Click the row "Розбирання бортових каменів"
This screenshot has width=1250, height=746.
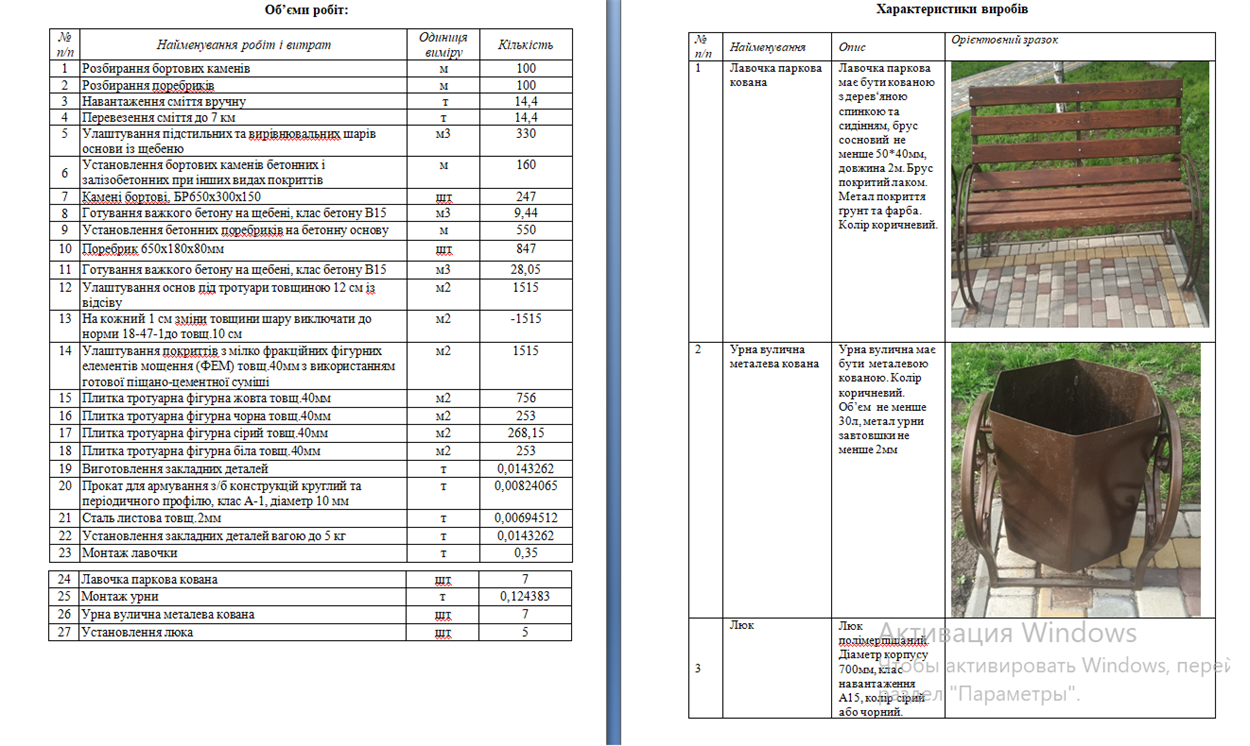point(310,69)
